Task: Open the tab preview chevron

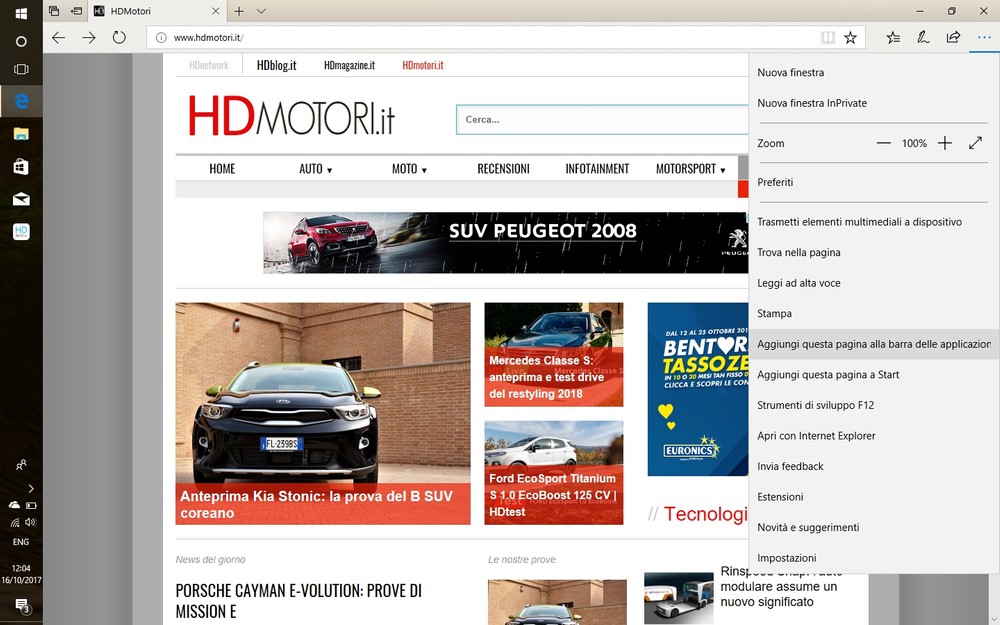Action: [x=261, y=11]
